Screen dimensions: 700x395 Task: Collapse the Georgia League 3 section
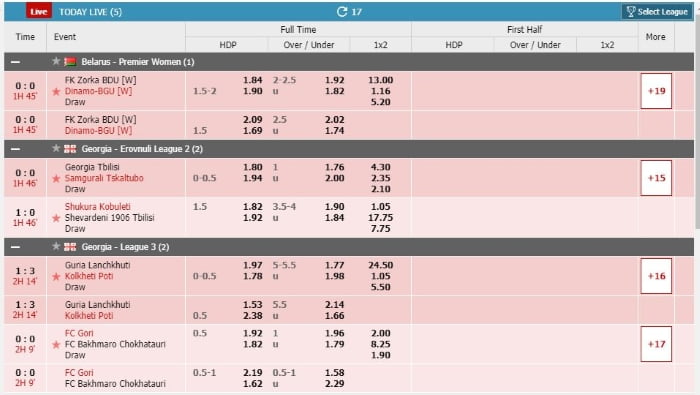(x=15, y=247)
